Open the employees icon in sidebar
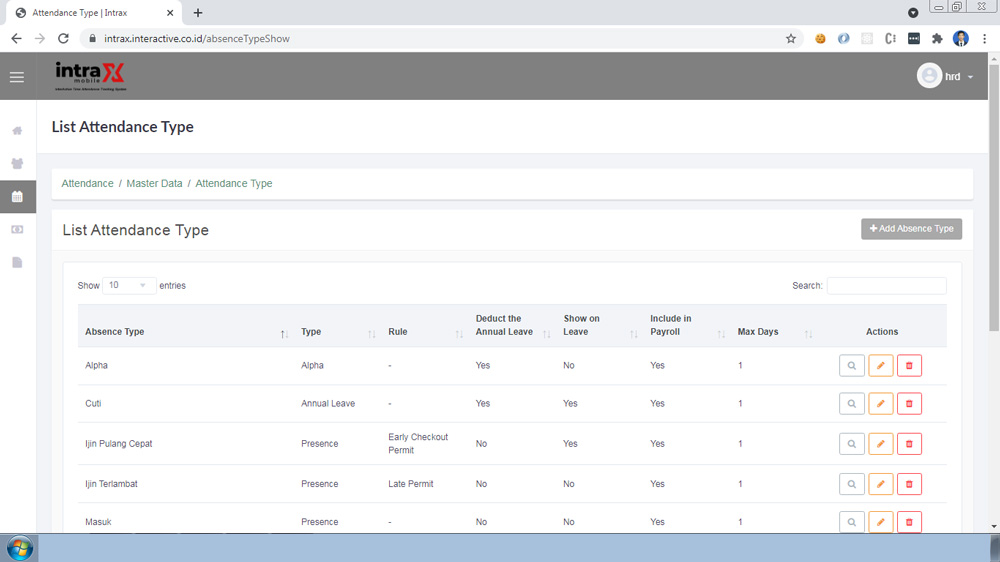The image size is (1000, 562). pos(17,164)
